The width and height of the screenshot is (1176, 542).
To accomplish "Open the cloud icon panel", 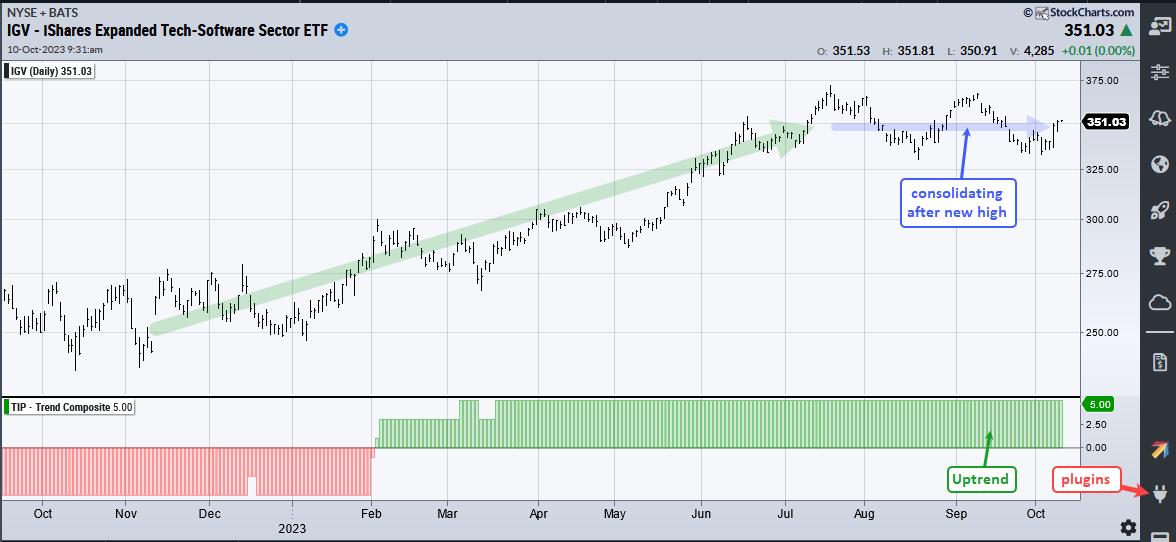I will (x=1160, y=302).
